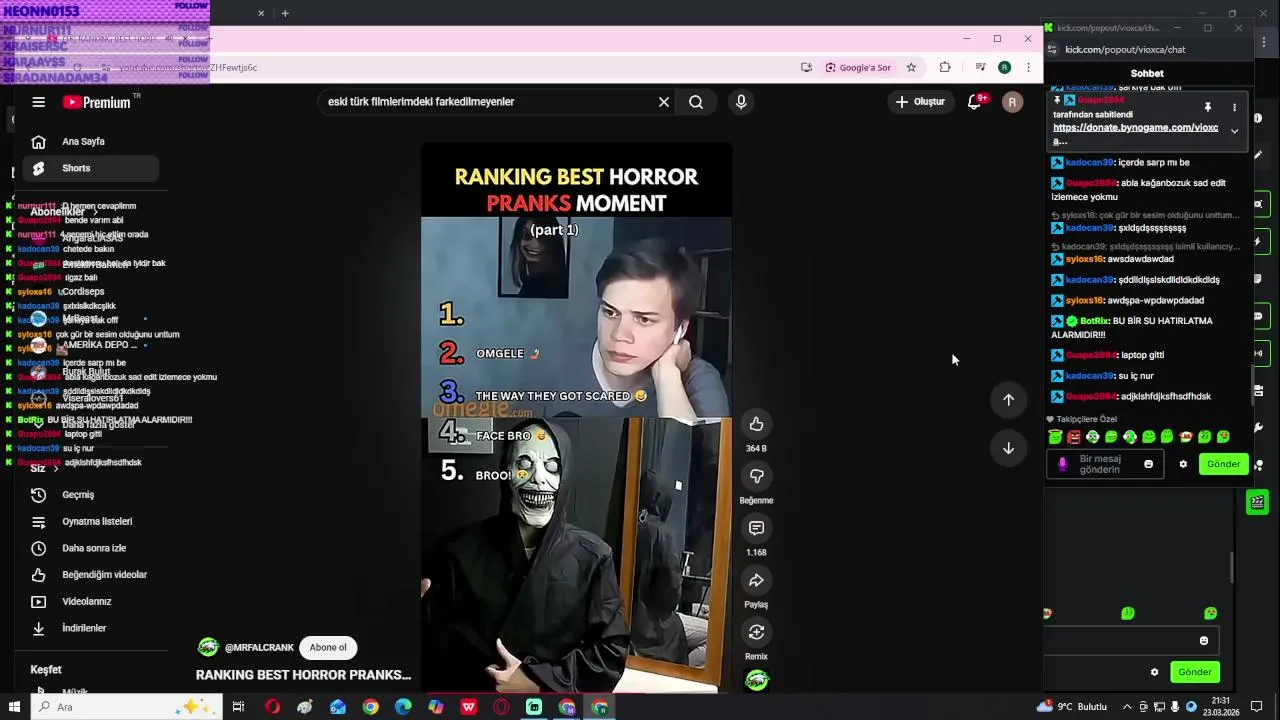Unpin the pinned chat message pin icon
This screenshot has width=1280, height=720.
coord(1208,107)
